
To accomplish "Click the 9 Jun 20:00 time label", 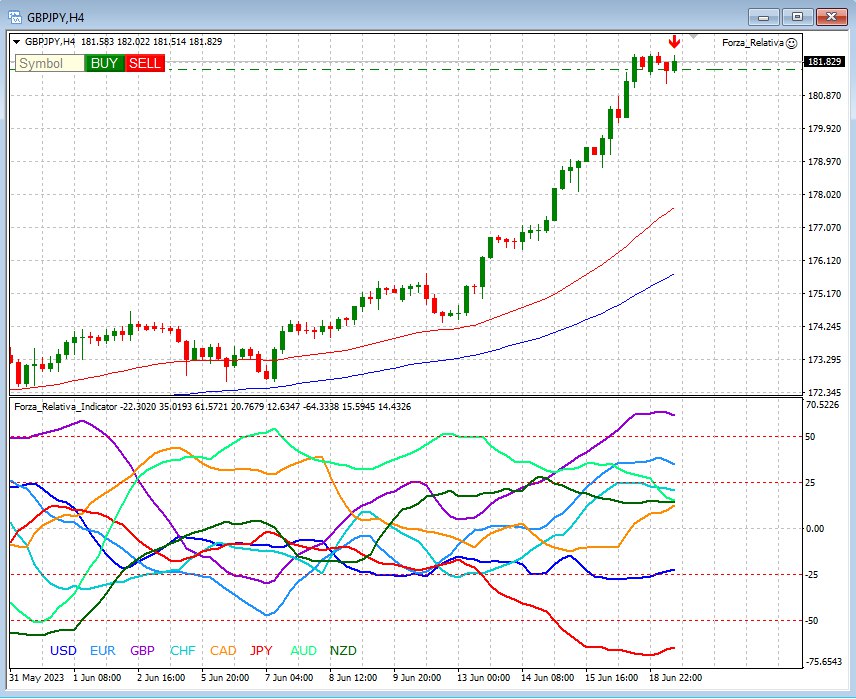I will 417,678.
